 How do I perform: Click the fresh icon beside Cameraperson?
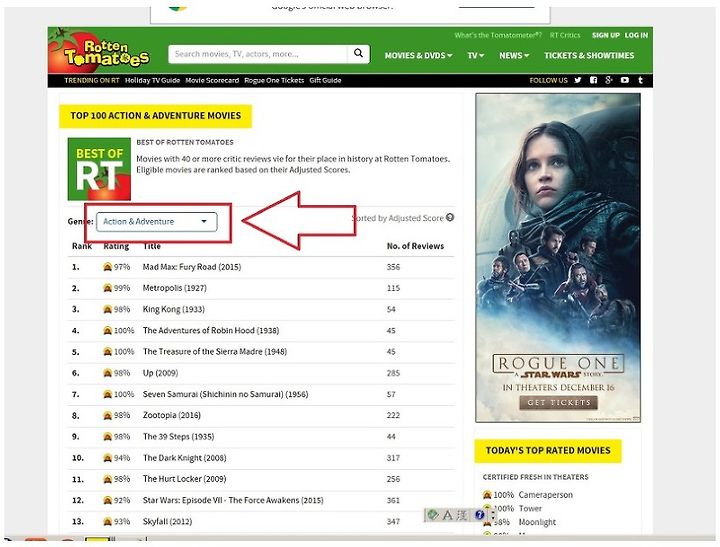click(x=487, y=495)
